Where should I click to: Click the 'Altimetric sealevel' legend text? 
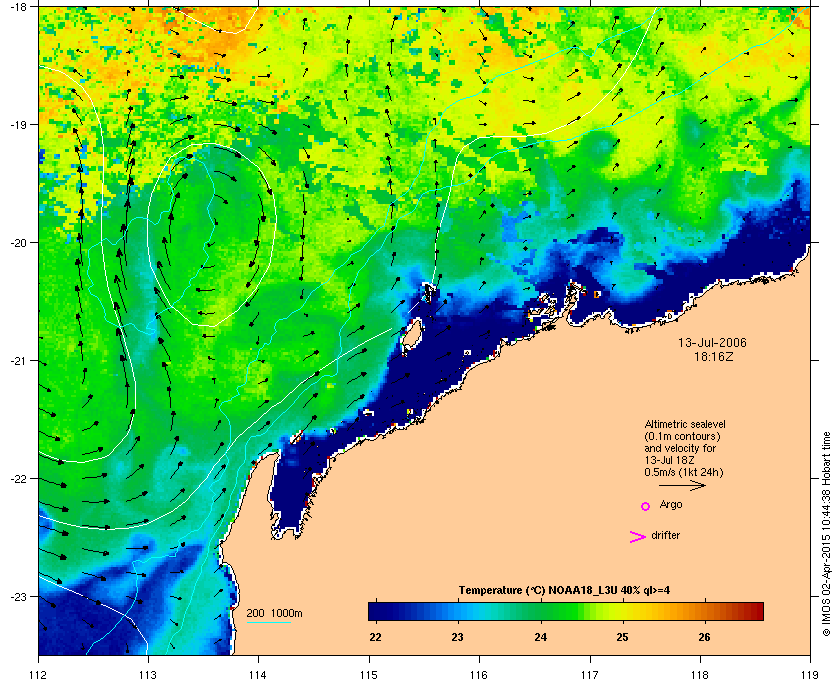click(x=685, y=424)
